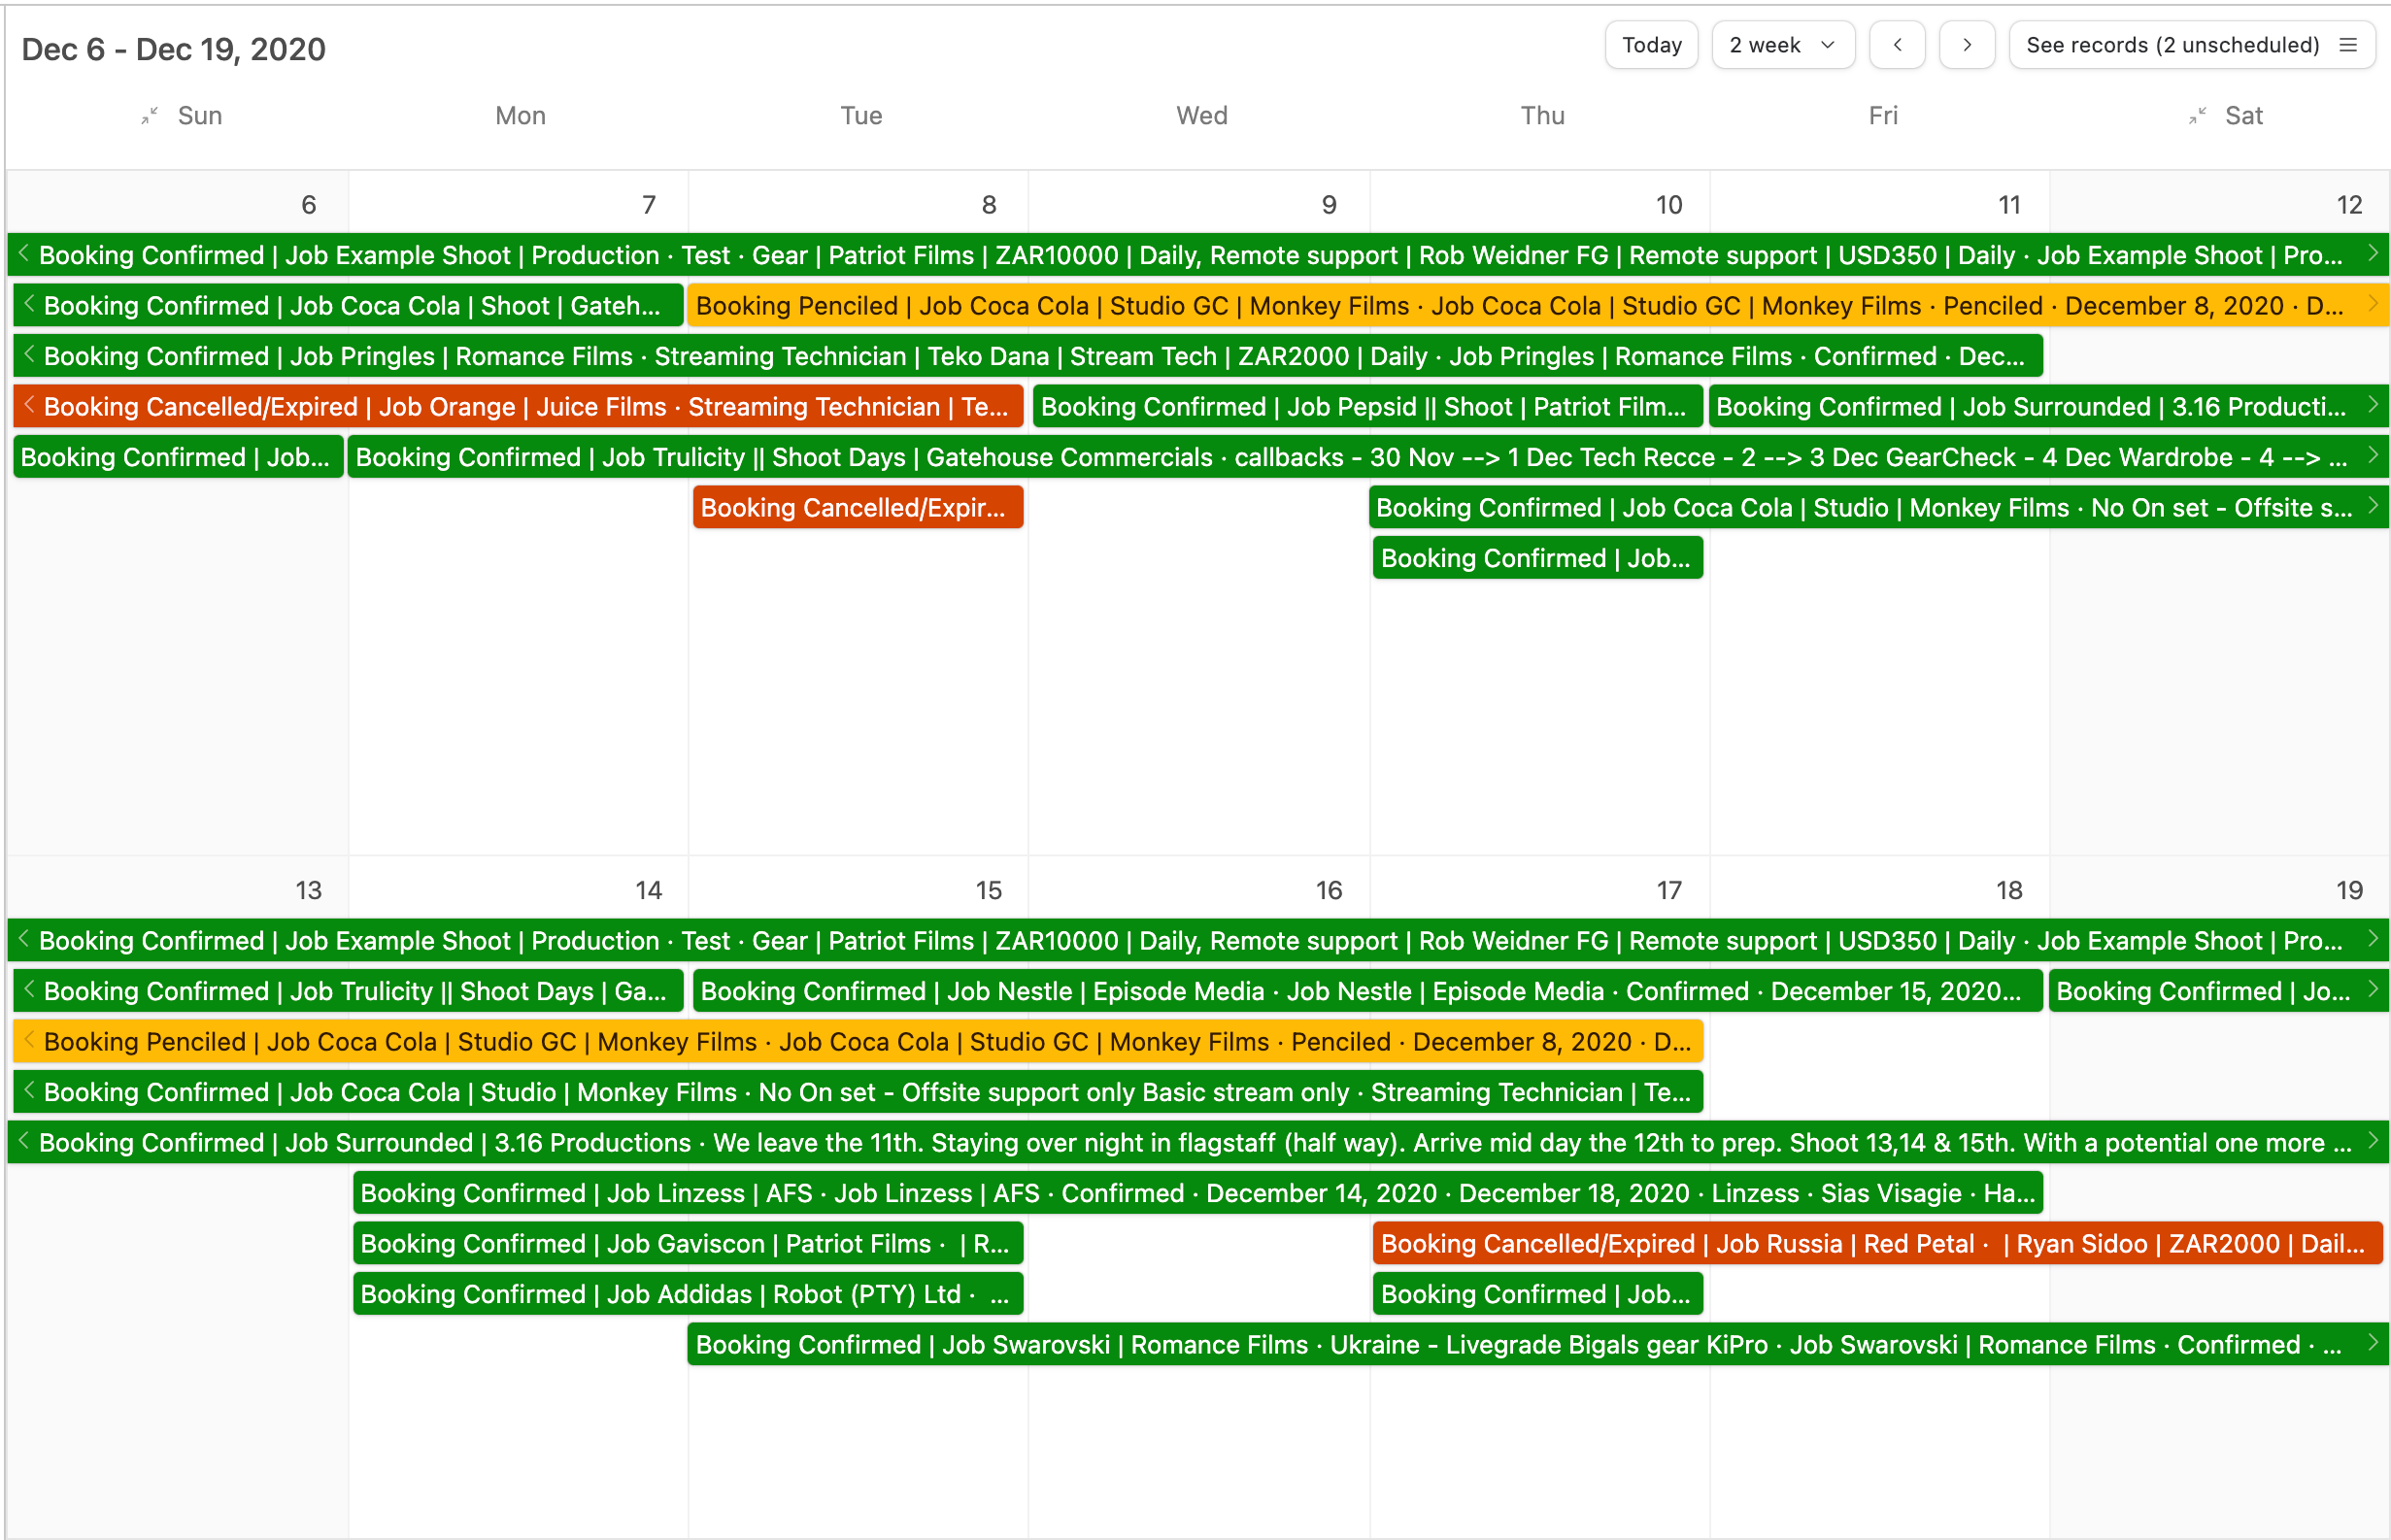
Task: Go to previous period with left chevron
Action: tap(1897, 45)
